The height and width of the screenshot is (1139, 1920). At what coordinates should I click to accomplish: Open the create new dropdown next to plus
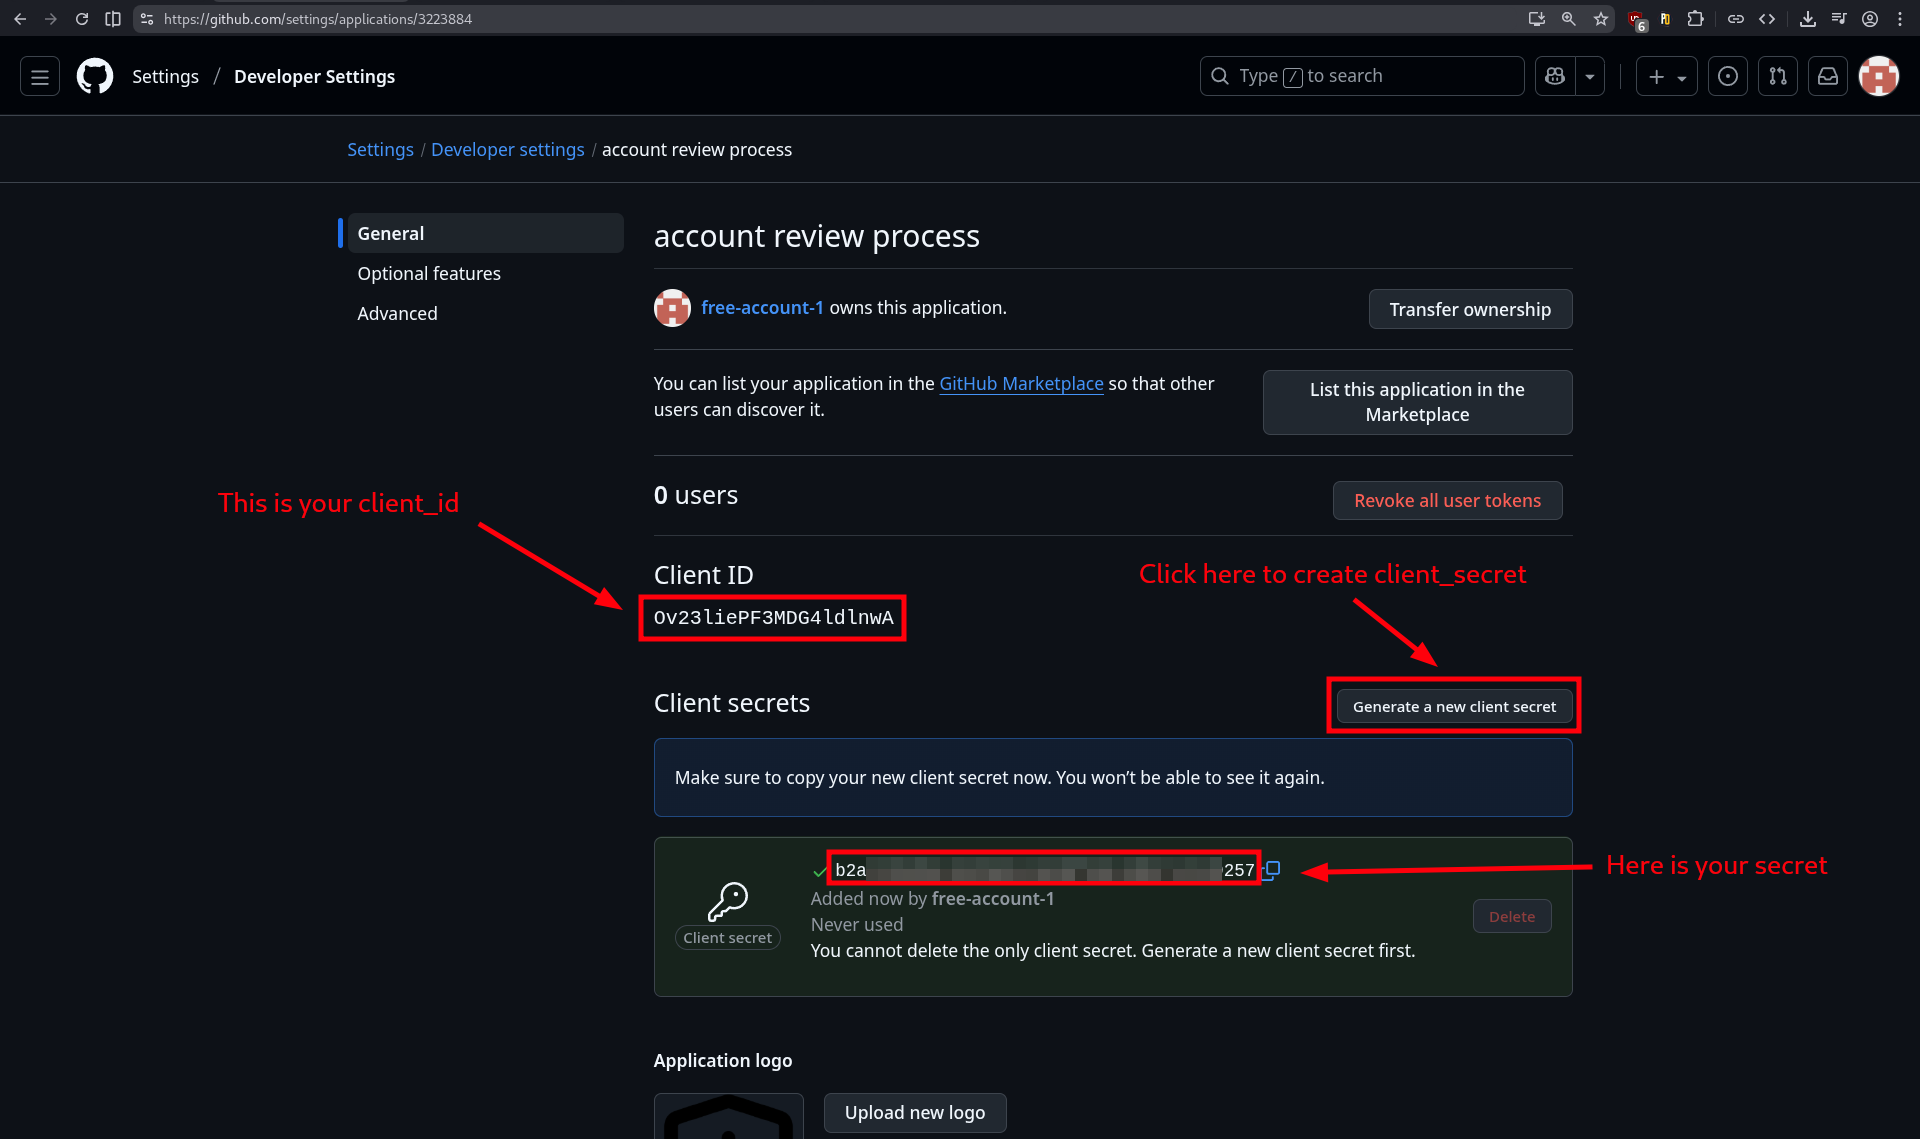[x=1681, y=76]
